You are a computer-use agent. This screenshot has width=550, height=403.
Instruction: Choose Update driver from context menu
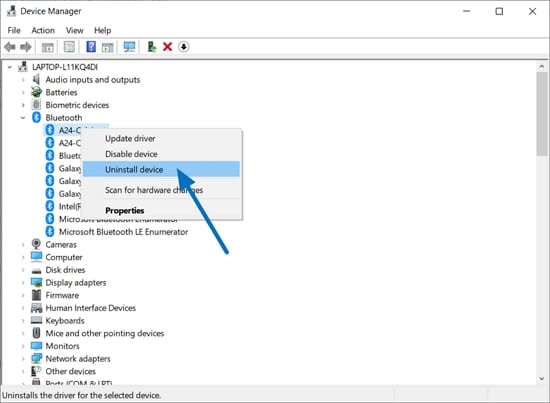click(x=162, y=139)
